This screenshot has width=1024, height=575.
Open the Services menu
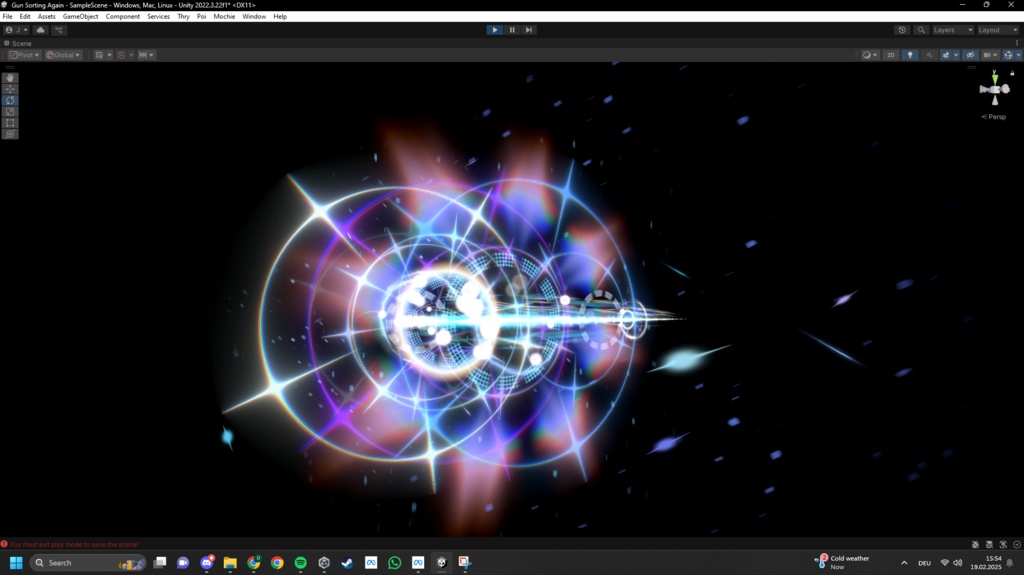pyautogui.click(x=158, y=16)
